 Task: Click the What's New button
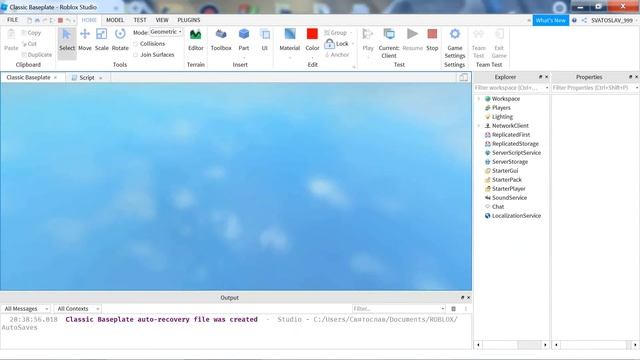(x=551, y=20)
